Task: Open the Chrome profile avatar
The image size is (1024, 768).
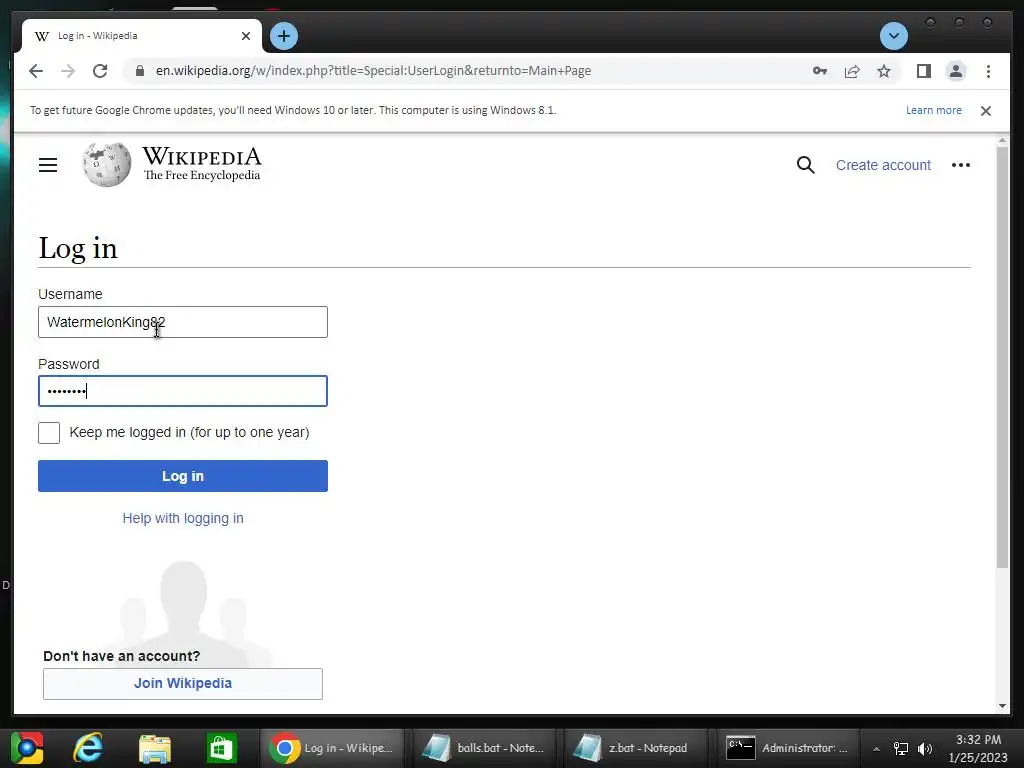Action: coord(955,71)
